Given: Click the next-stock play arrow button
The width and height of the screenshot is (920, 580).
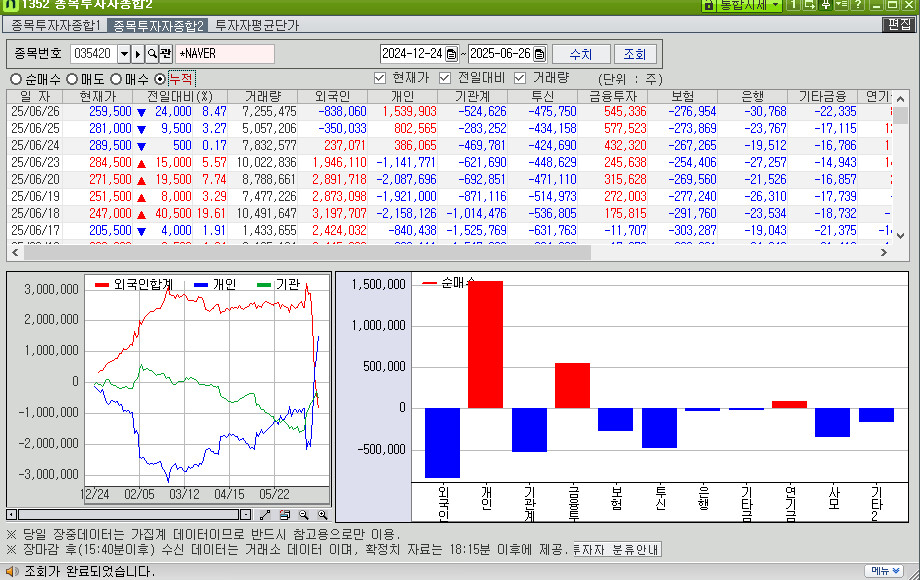Looking at the screenshot, I should click(x=138, y=53).
